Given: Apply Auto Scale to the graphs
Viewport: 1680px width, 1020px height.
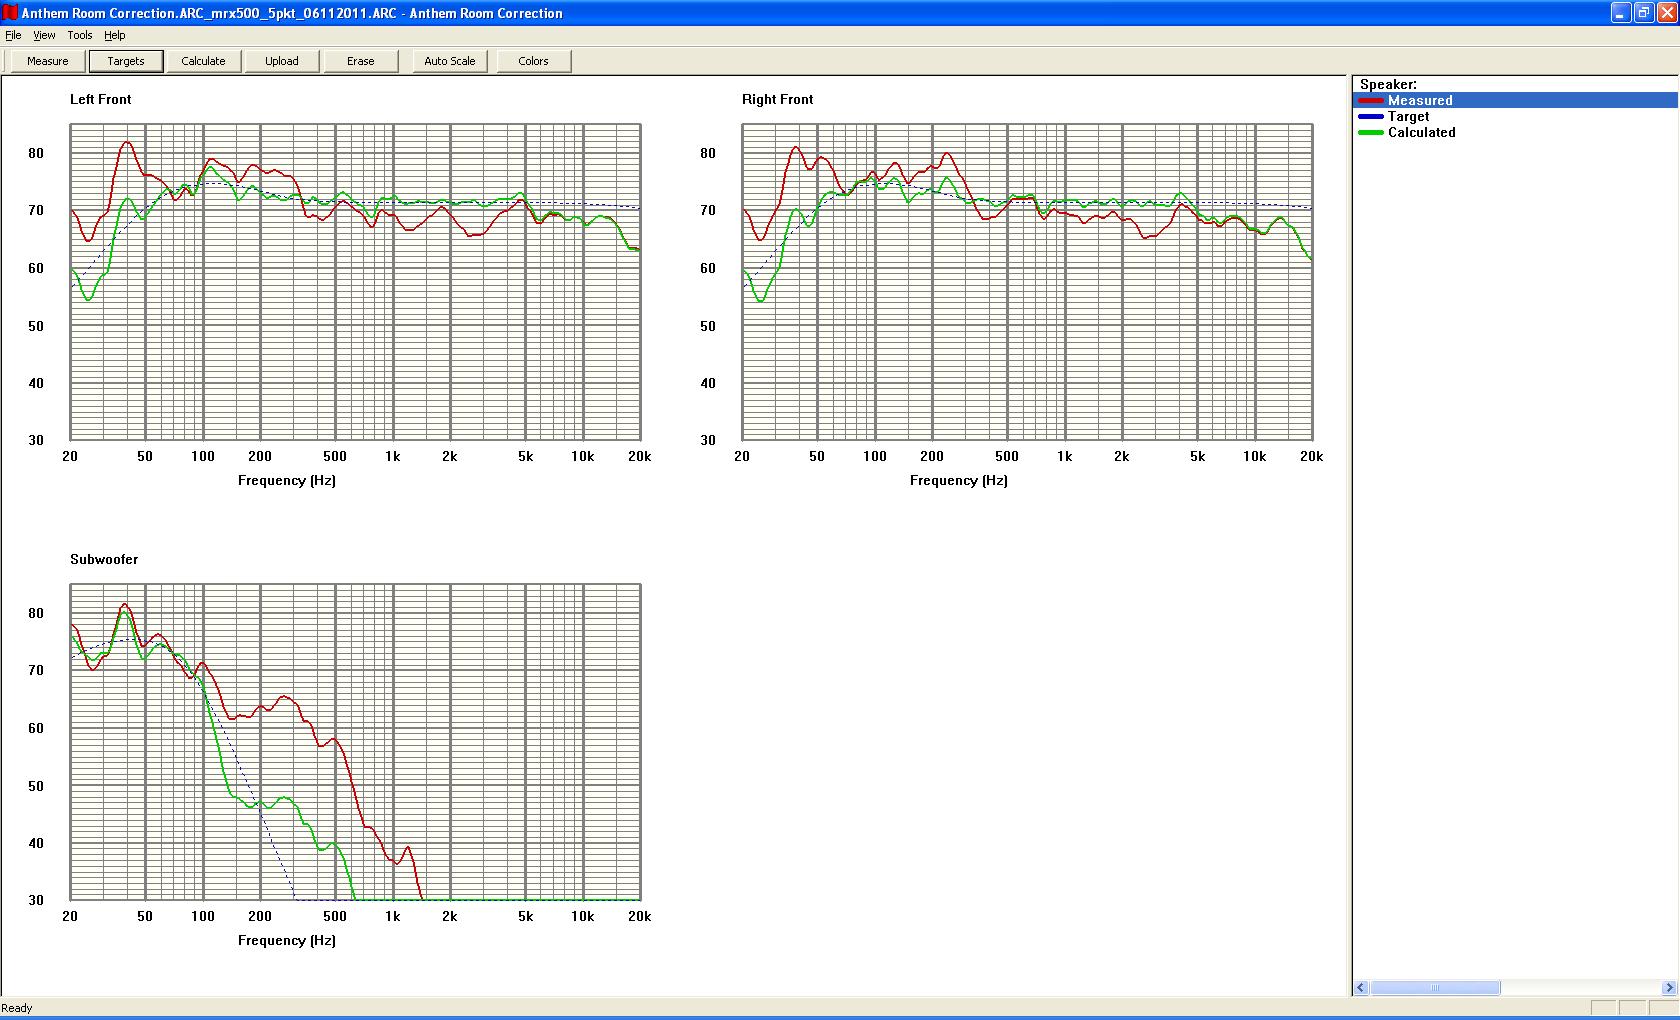Looking at the screenshot, I should pyautogui.click(x=449, y=61).
